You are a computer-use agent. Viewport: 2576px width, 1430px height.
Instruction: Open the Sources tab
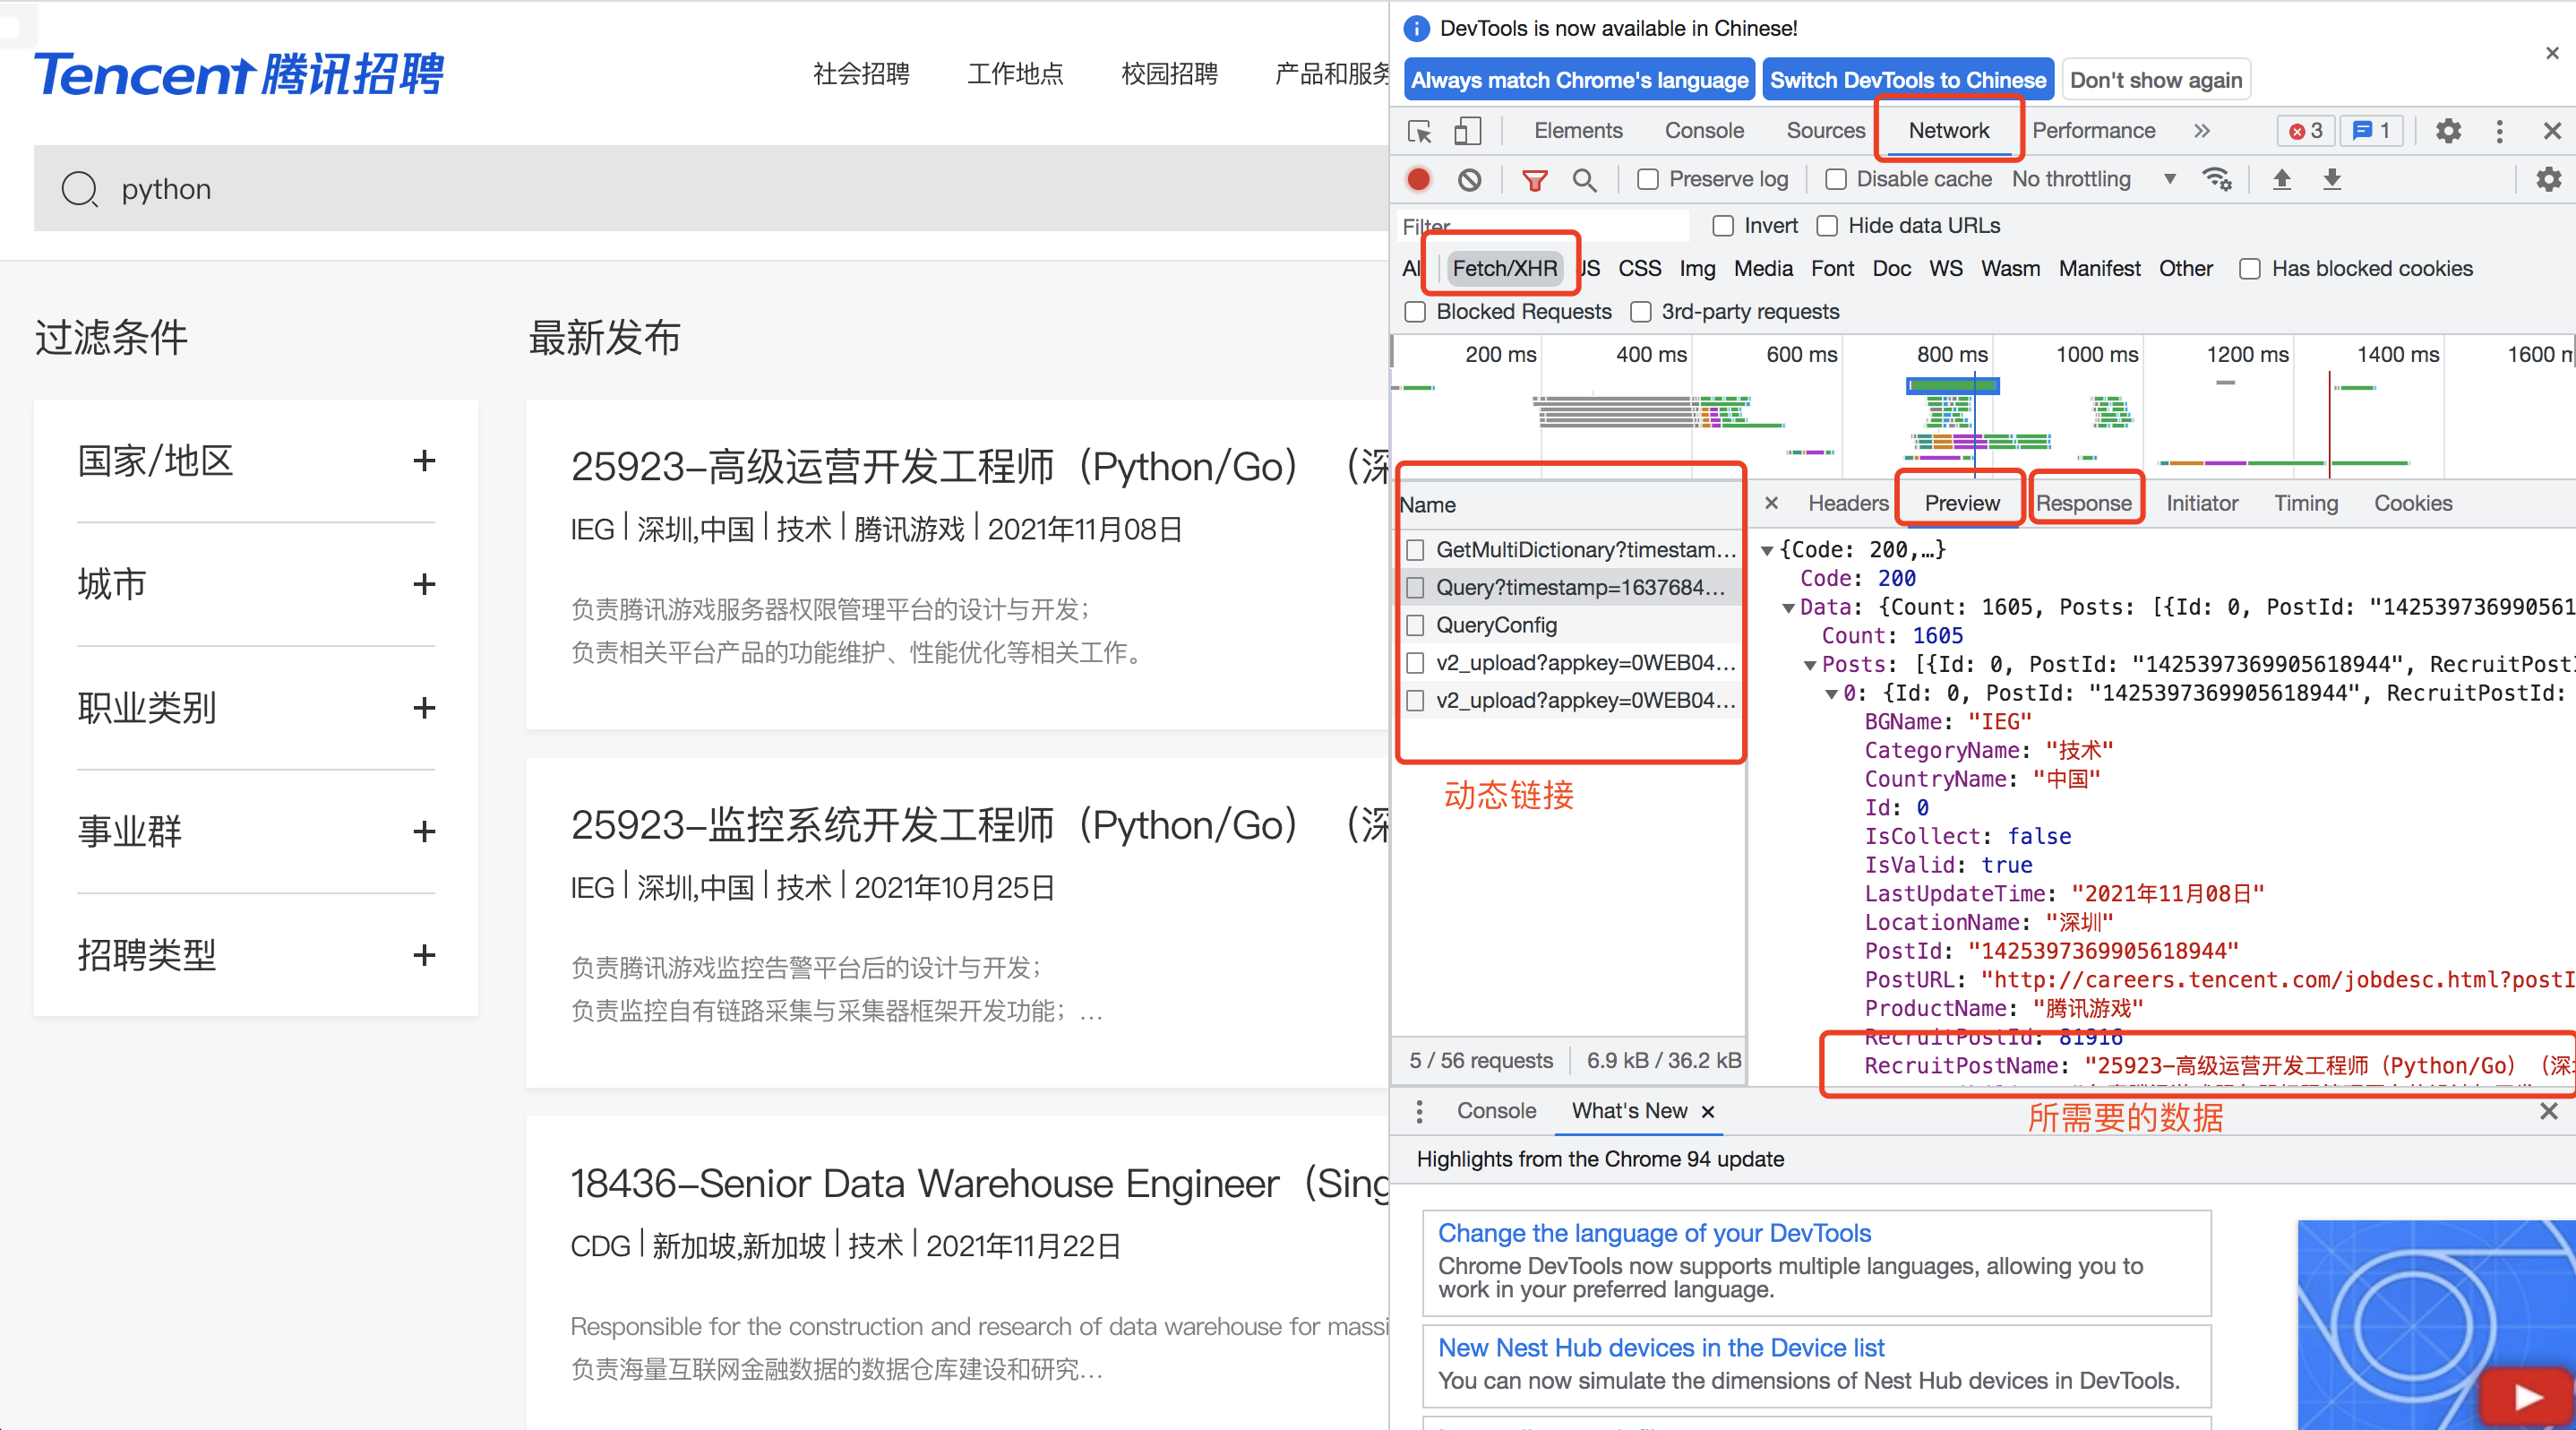[1825, 131]
